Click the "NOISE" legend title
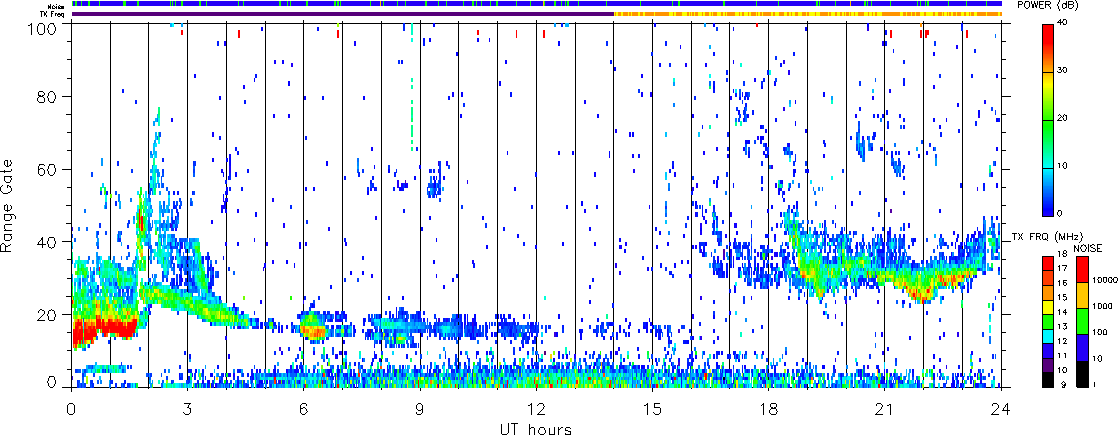The height and width of the screenshot is (435, 1118). pos(1088,248)
